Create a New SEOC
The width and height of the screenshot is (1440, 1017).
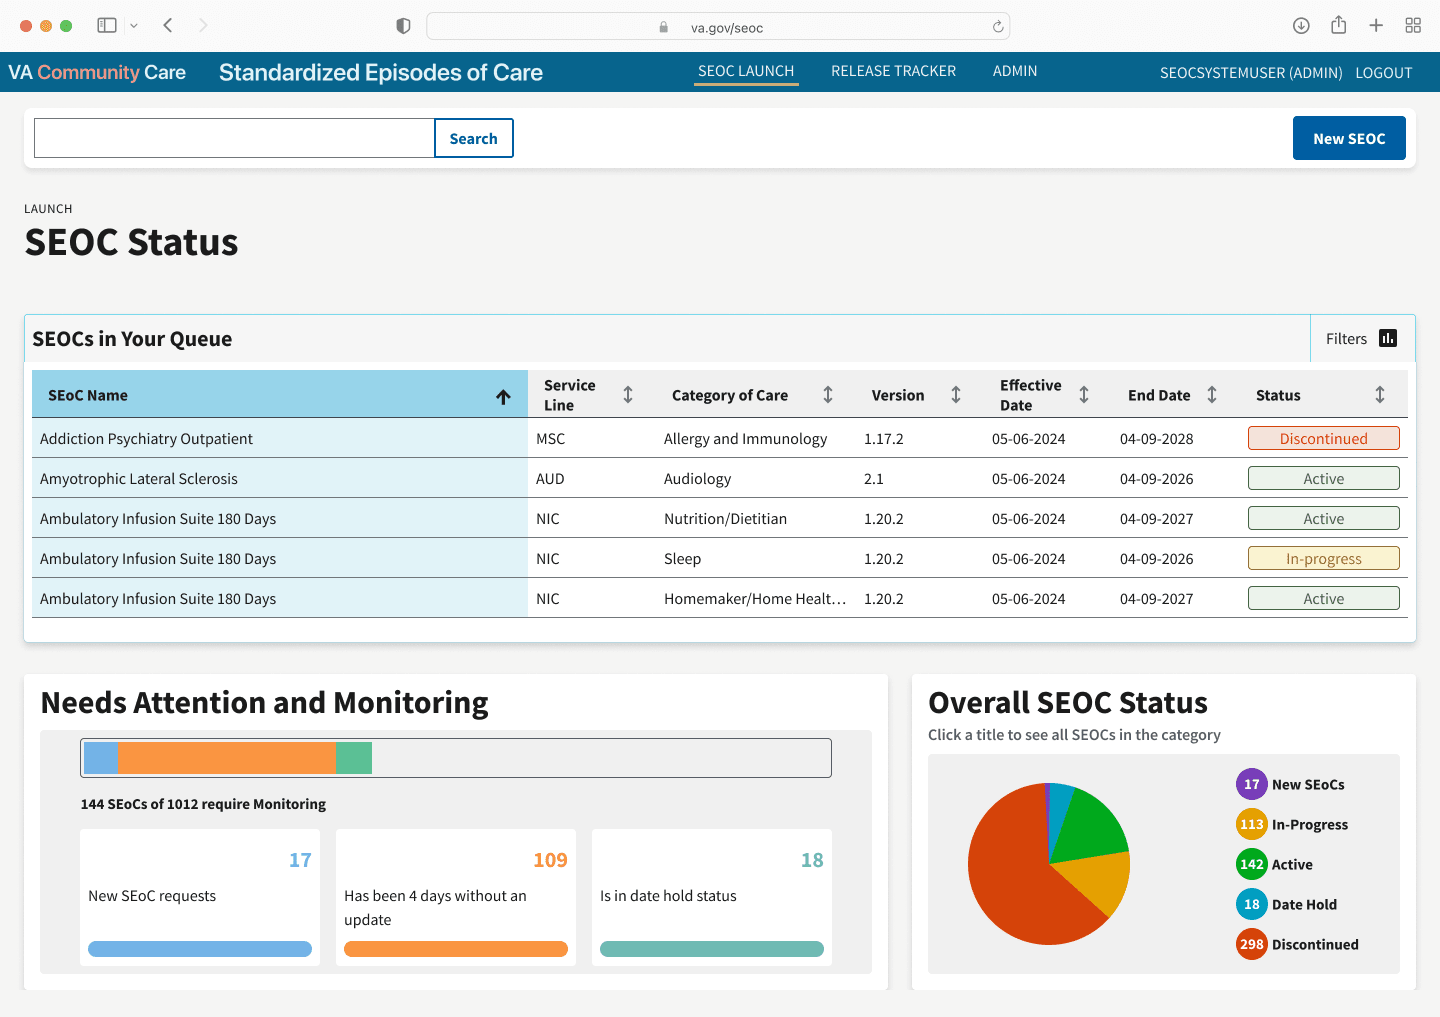point(1349,138)
